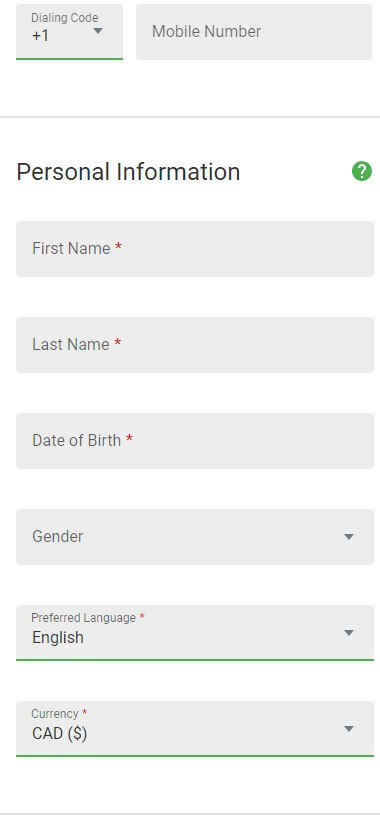
Task: Select the CAD ($) currency value
Action: pyautogui.click(x=59, y=733)
